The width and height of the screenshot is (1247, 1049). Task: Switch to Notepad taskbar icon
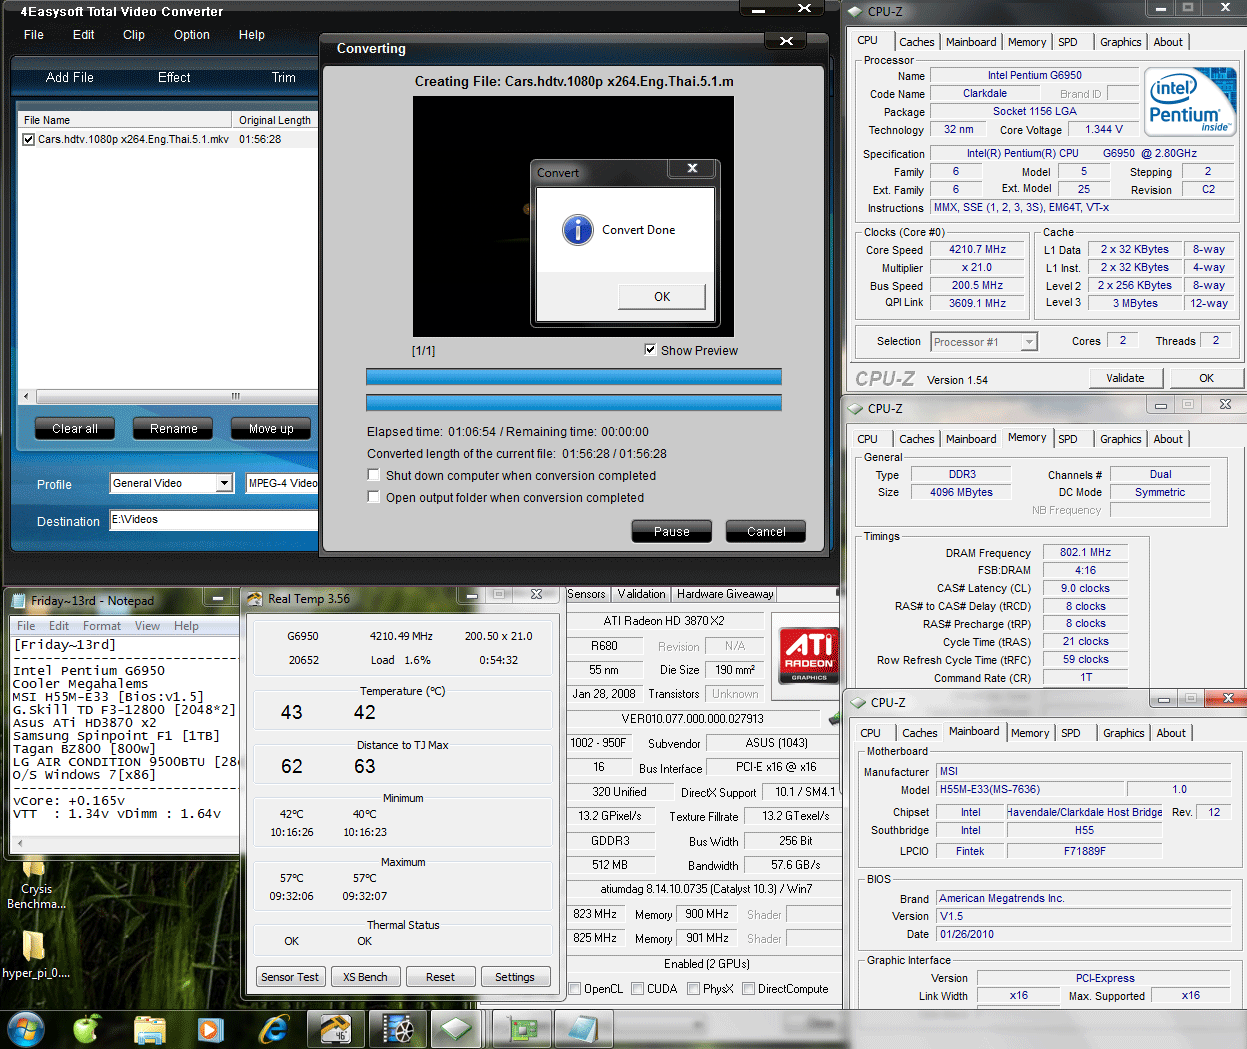pos(583,1029)
